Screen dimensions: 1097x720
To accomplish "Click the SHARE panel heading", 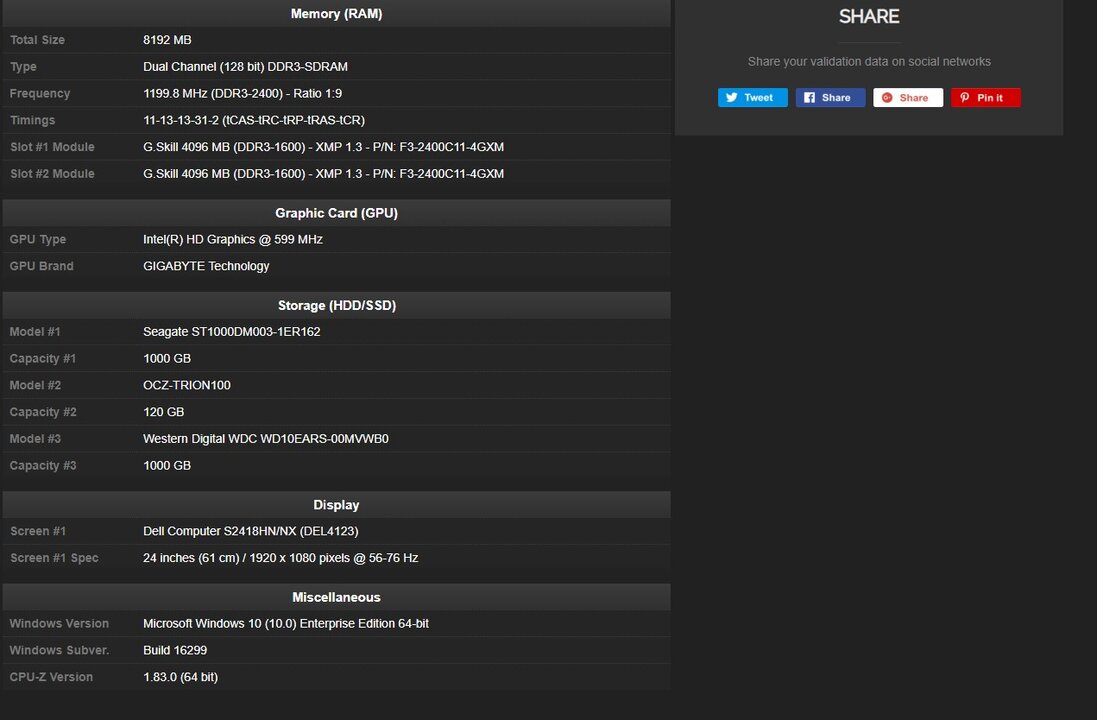I will [x=869, y=16].
